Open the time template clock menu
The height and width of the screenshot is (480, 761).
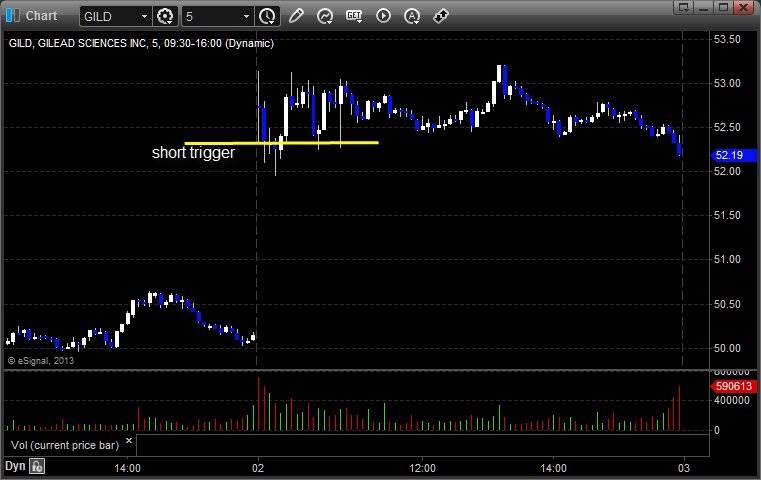point(267,17)
